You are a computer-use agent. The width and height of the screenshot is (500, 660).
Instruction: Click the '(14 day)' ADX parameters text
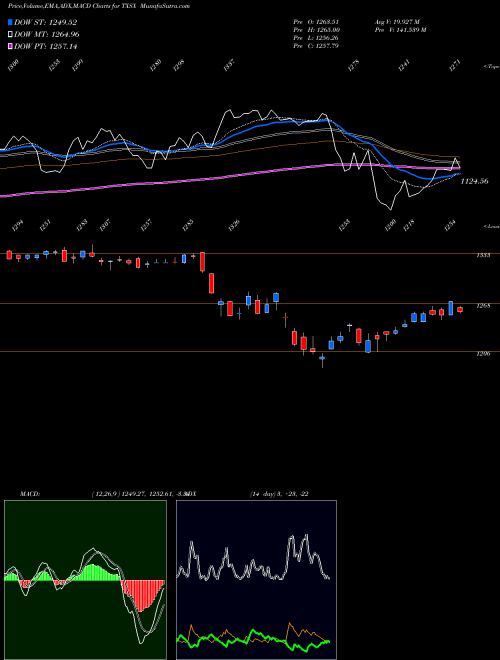pyautogui.click(x=261, y=494)
